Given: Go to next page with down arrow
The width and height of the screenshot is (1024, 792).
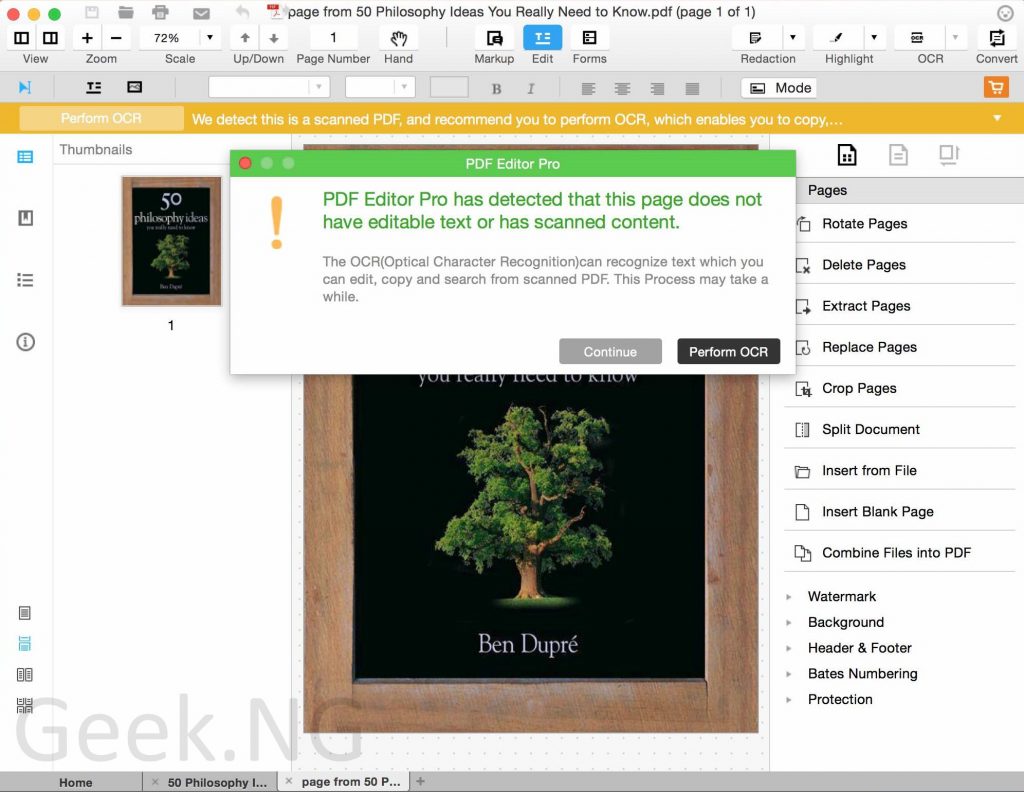Looking at the screenshot, I should (x=274, y=38).
